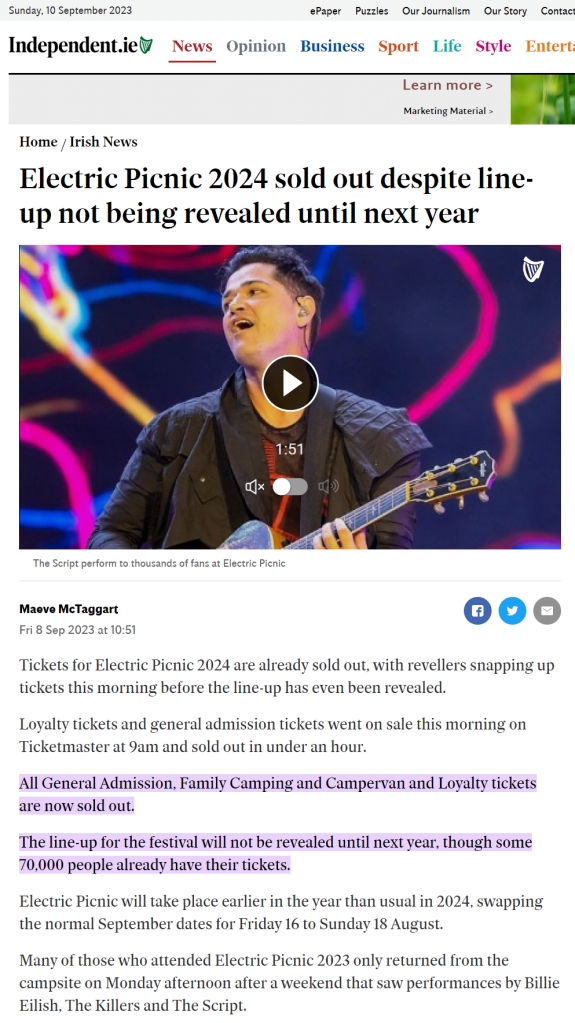
Task: Open the News section tab
Action: pyautogui.click(x=192, y=46)
